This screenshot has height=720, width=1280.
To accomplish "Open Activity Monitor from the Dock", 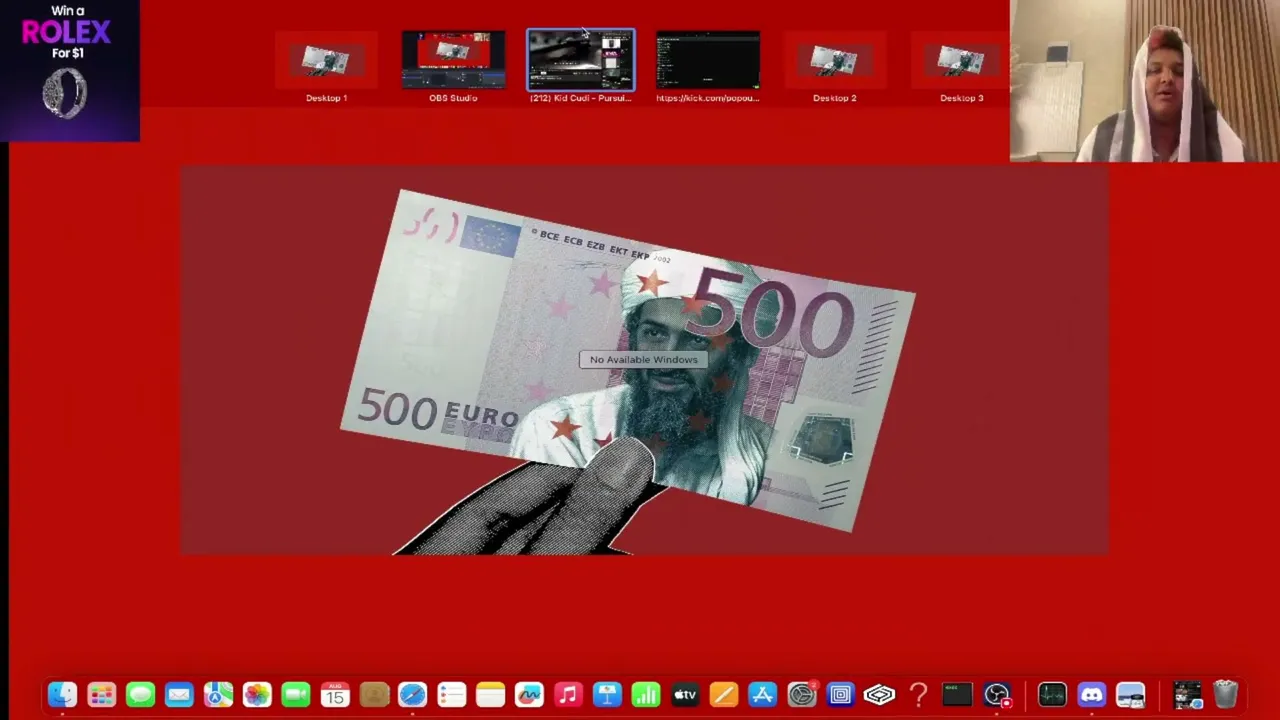I will (1052, 694).
